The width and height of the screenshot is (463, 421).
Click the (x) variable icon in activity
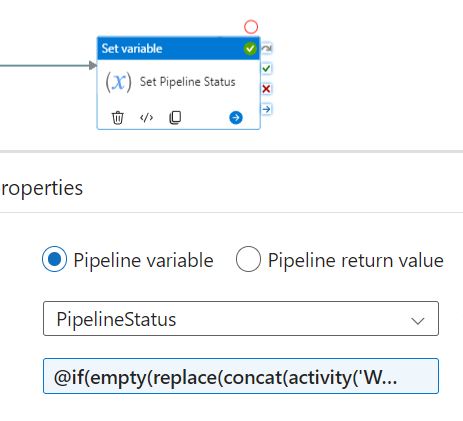pyautogui.click(x=118, y=82)
